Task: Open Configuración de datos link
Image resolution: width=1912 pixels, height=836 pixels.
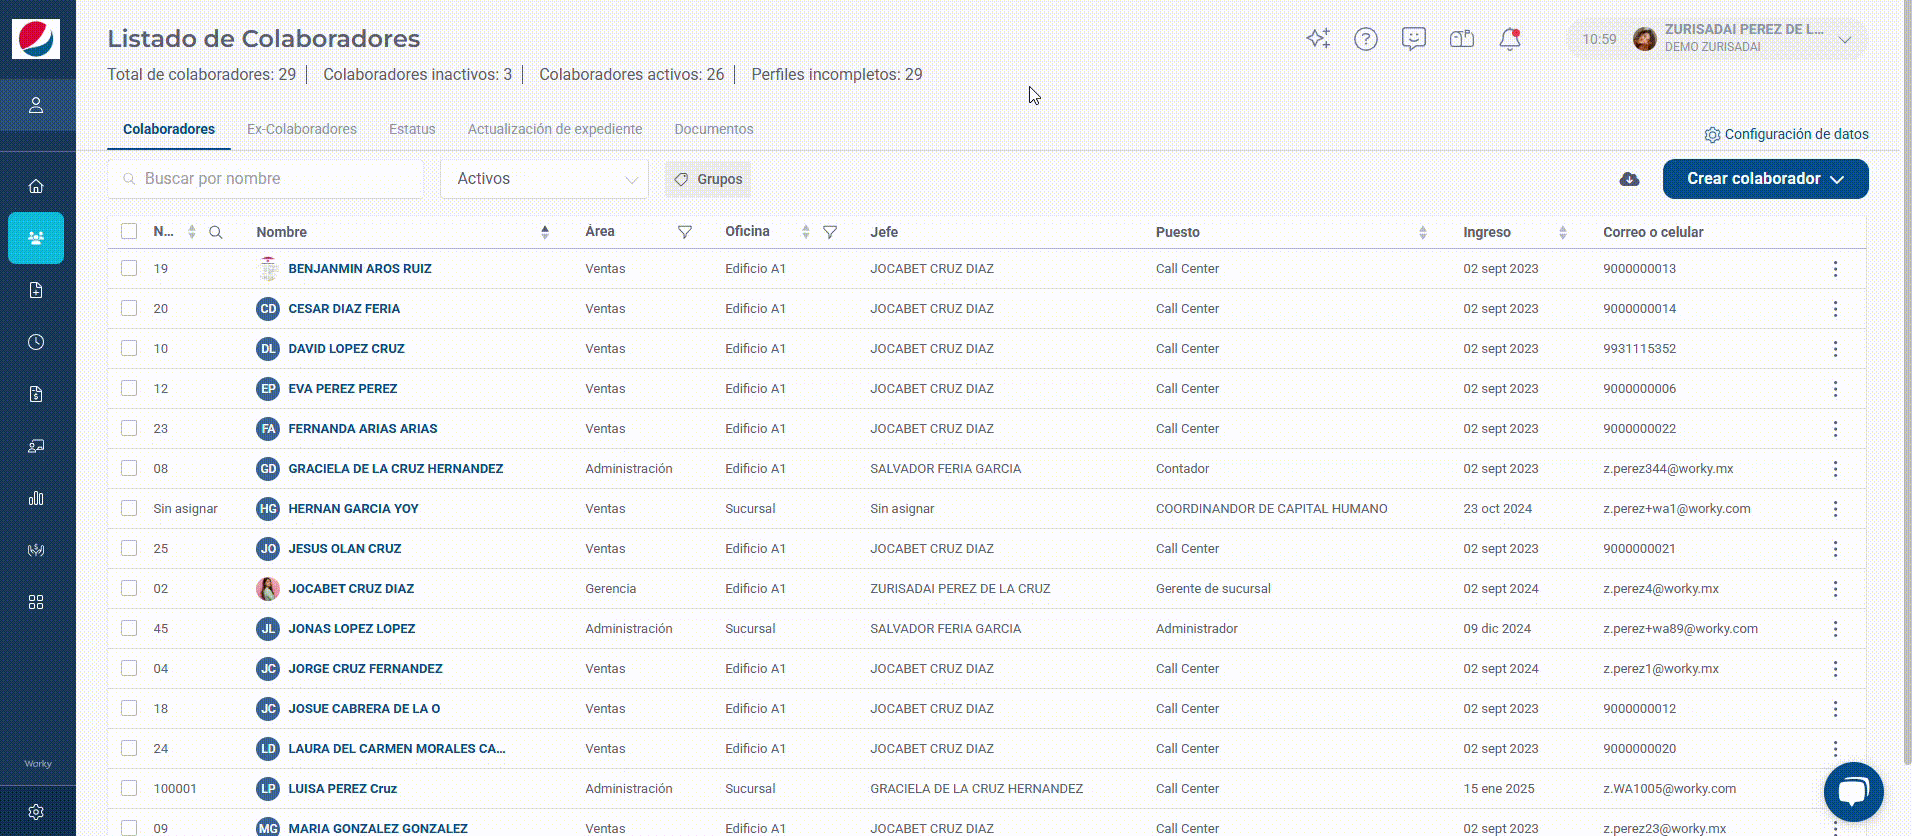Action: 1786,134
